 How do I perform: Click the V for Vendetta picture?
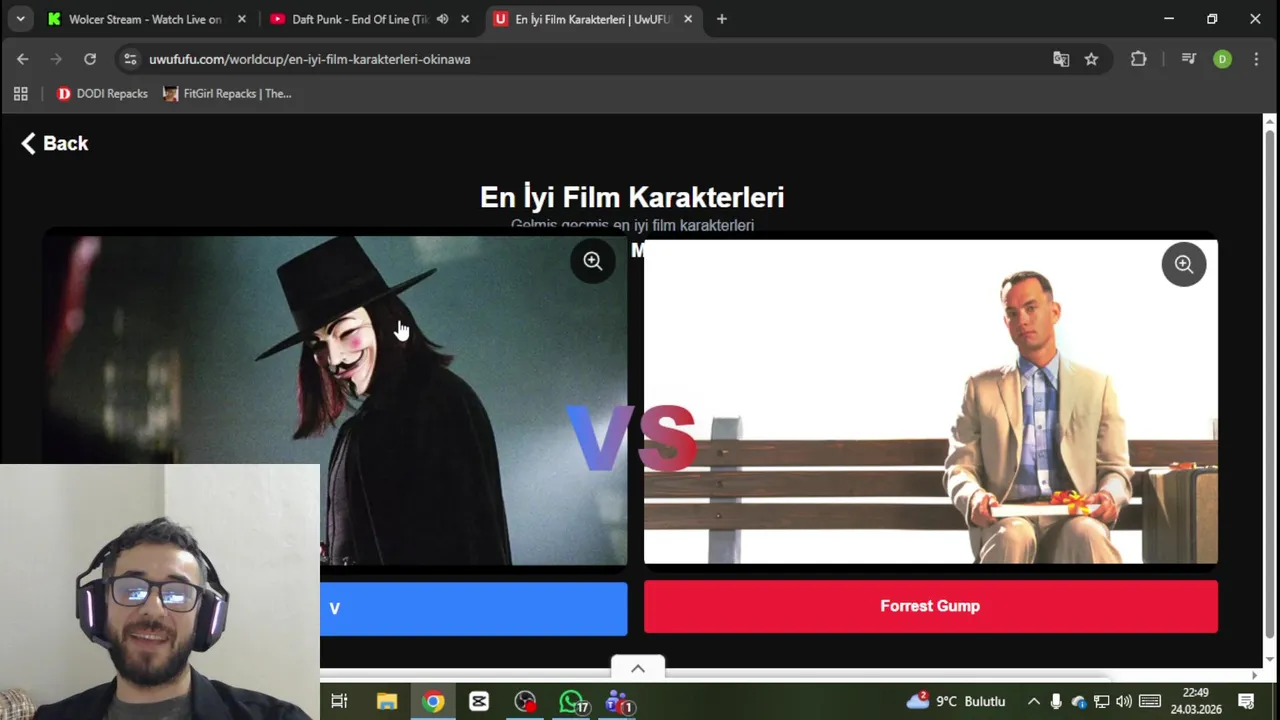(x=335, y=400)
